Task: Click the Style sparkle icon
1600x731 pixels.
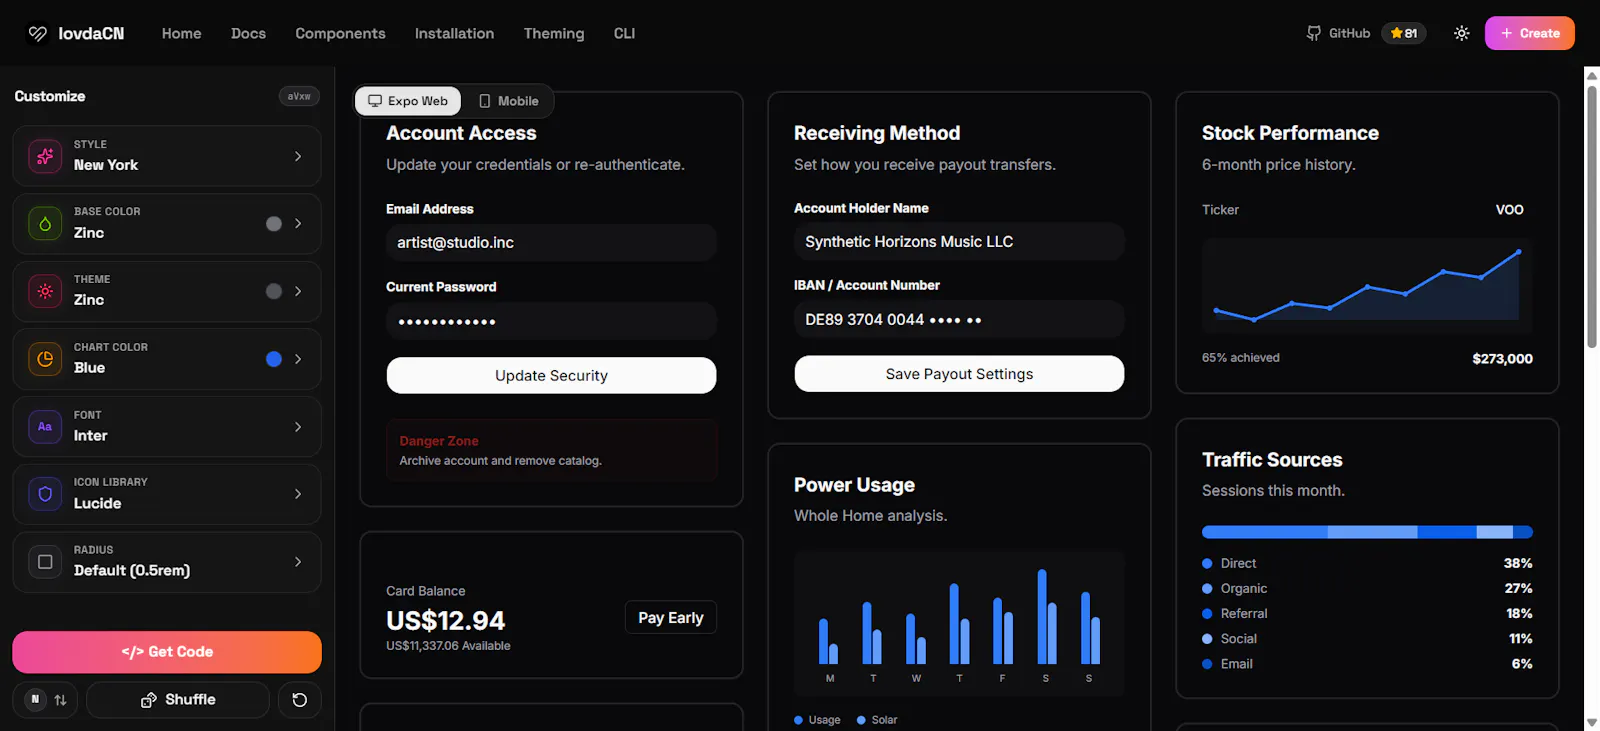Action: (x=45, y=156)
